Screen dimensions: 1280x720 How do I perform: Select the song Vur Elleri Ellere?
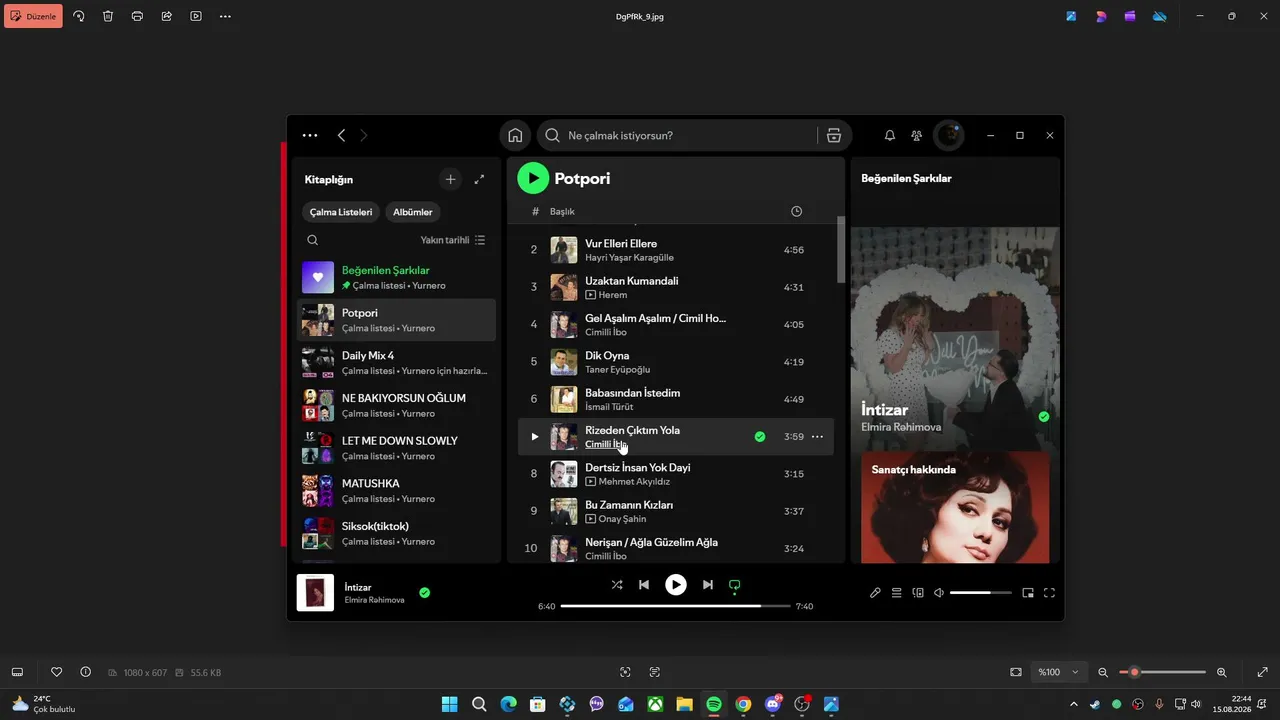click(621, 243)
